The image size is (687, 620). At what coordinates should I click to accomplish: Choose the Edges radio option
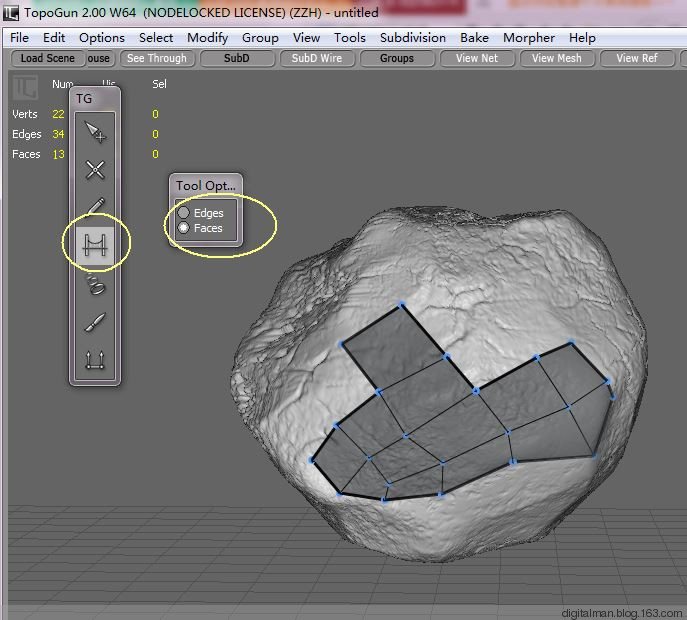(x=184, y=213)
